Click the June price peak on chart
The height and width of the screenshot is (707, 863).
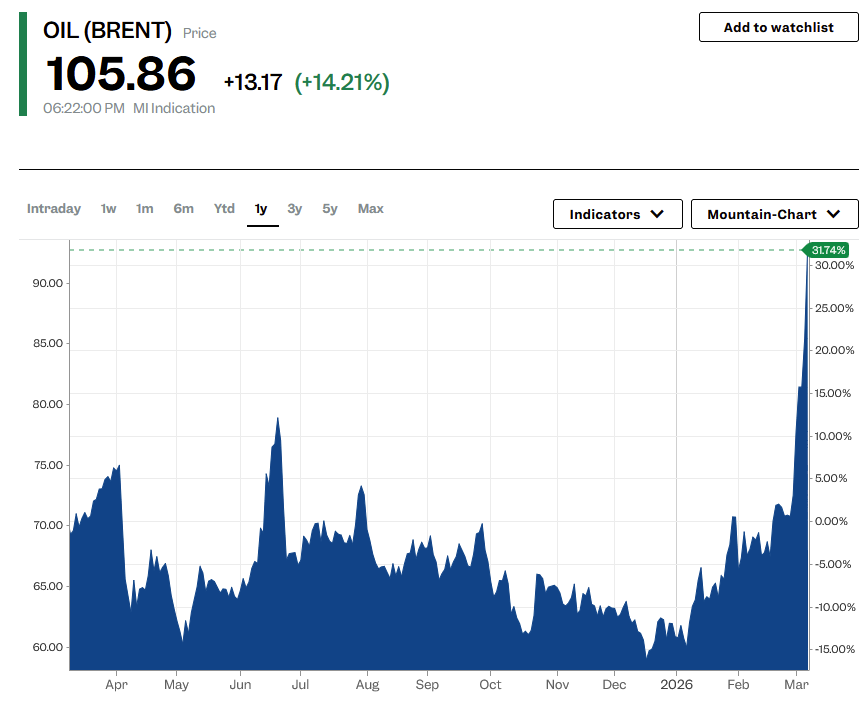pos(277,420)
